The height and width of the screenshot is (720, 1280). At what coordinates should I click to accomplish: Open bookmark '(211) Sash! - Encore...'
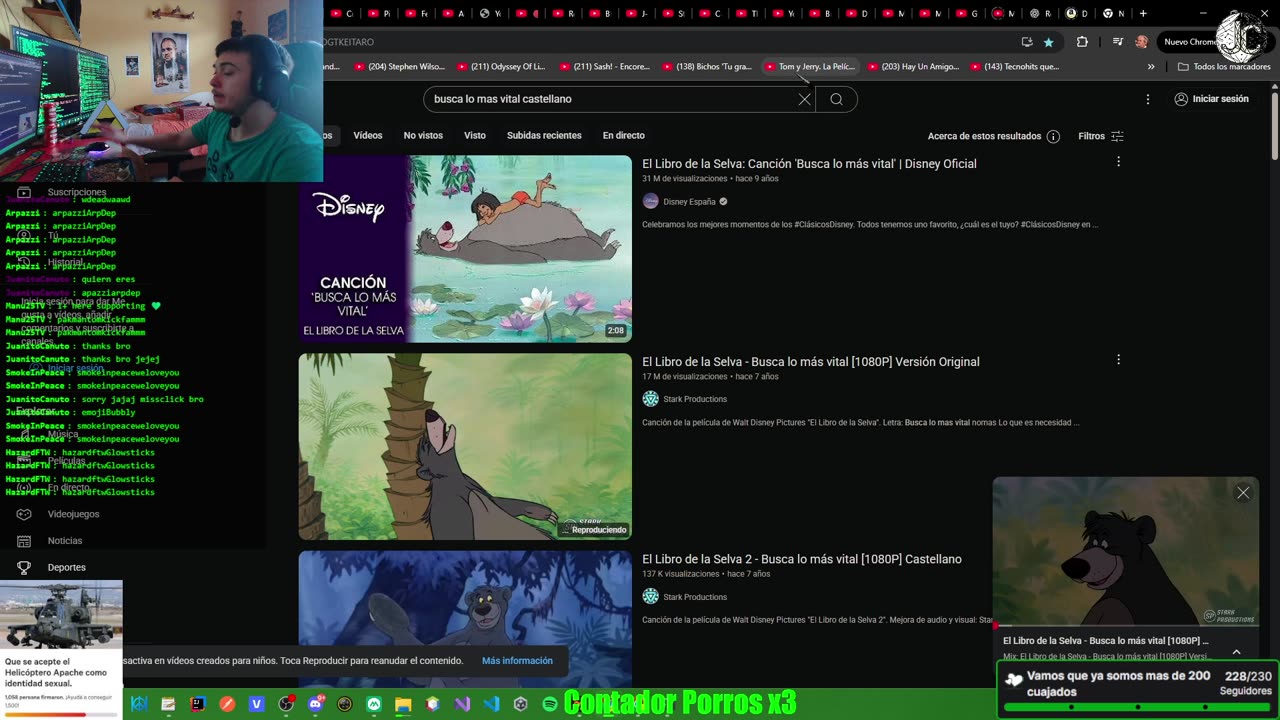[603, 67]
